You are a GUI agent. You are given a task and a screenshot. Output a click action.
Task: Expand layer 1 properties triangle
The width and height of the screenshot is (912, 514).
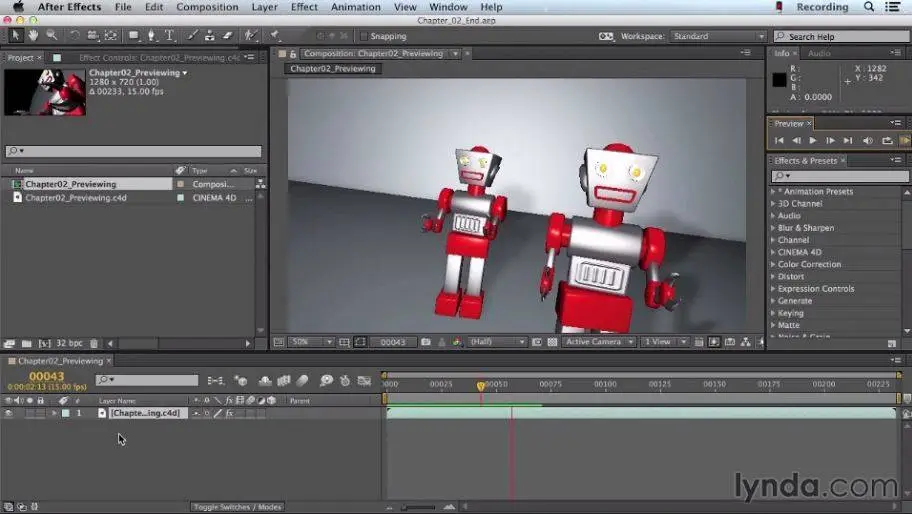pyautogui.click(x=54, y=413)
